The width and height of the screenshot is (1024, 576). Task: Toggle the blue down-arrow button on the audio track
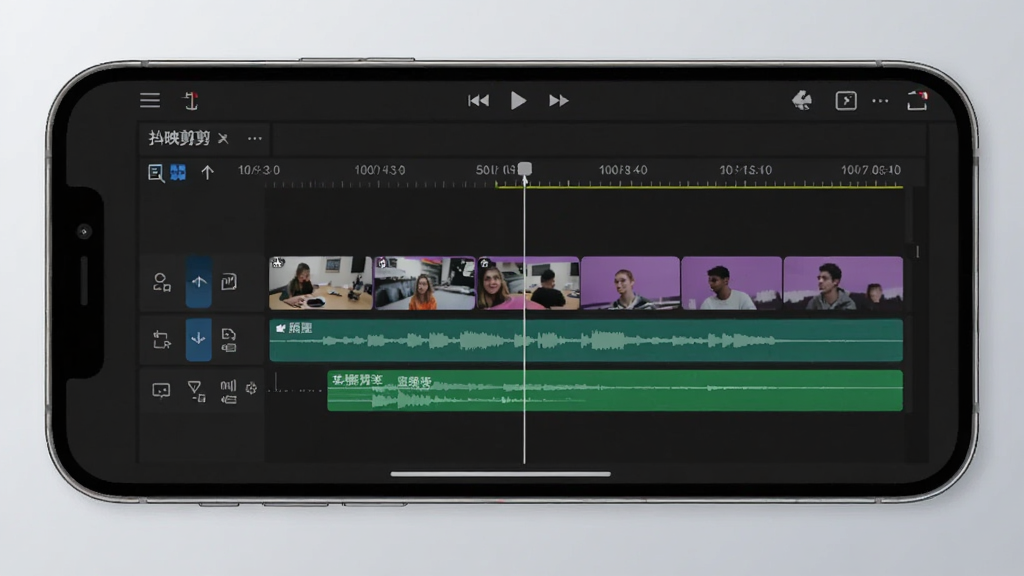(x=199, y=339)
